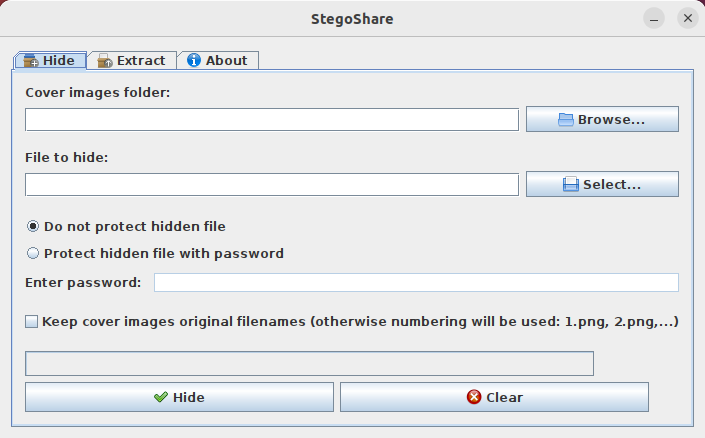Reset the form with the Clear button
This screenshot has height=438, width=705.
point(495,397)
